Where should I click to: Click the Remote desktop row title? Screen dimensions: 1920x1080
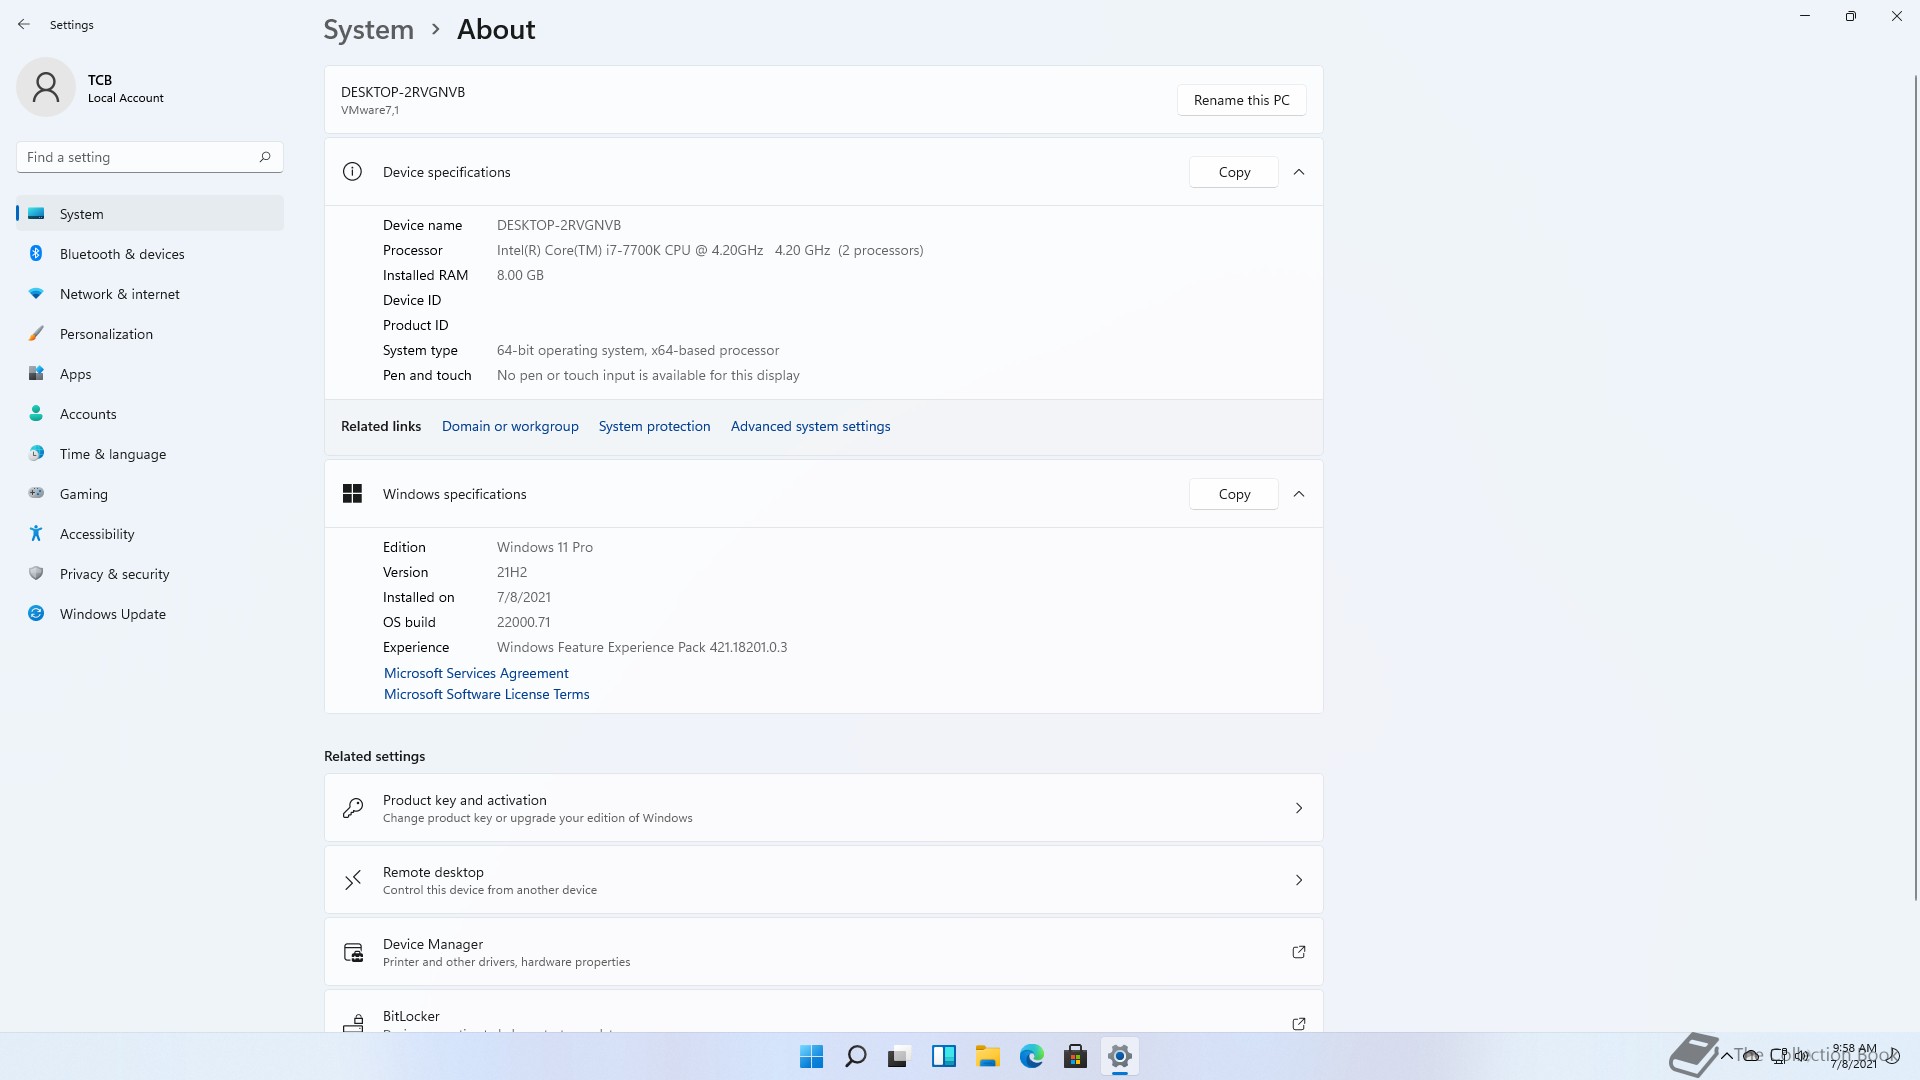[433, 872]
